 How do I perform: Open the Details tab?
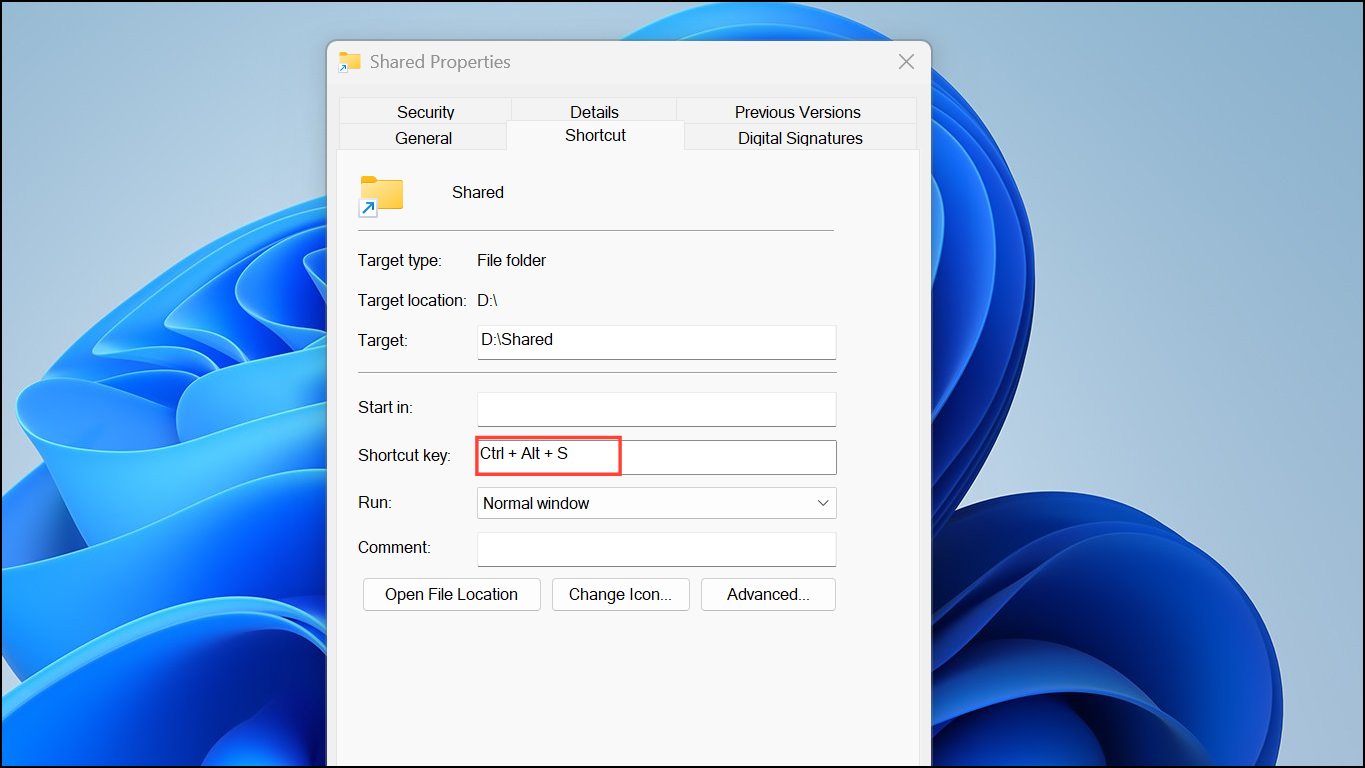(x=594, y=111)
